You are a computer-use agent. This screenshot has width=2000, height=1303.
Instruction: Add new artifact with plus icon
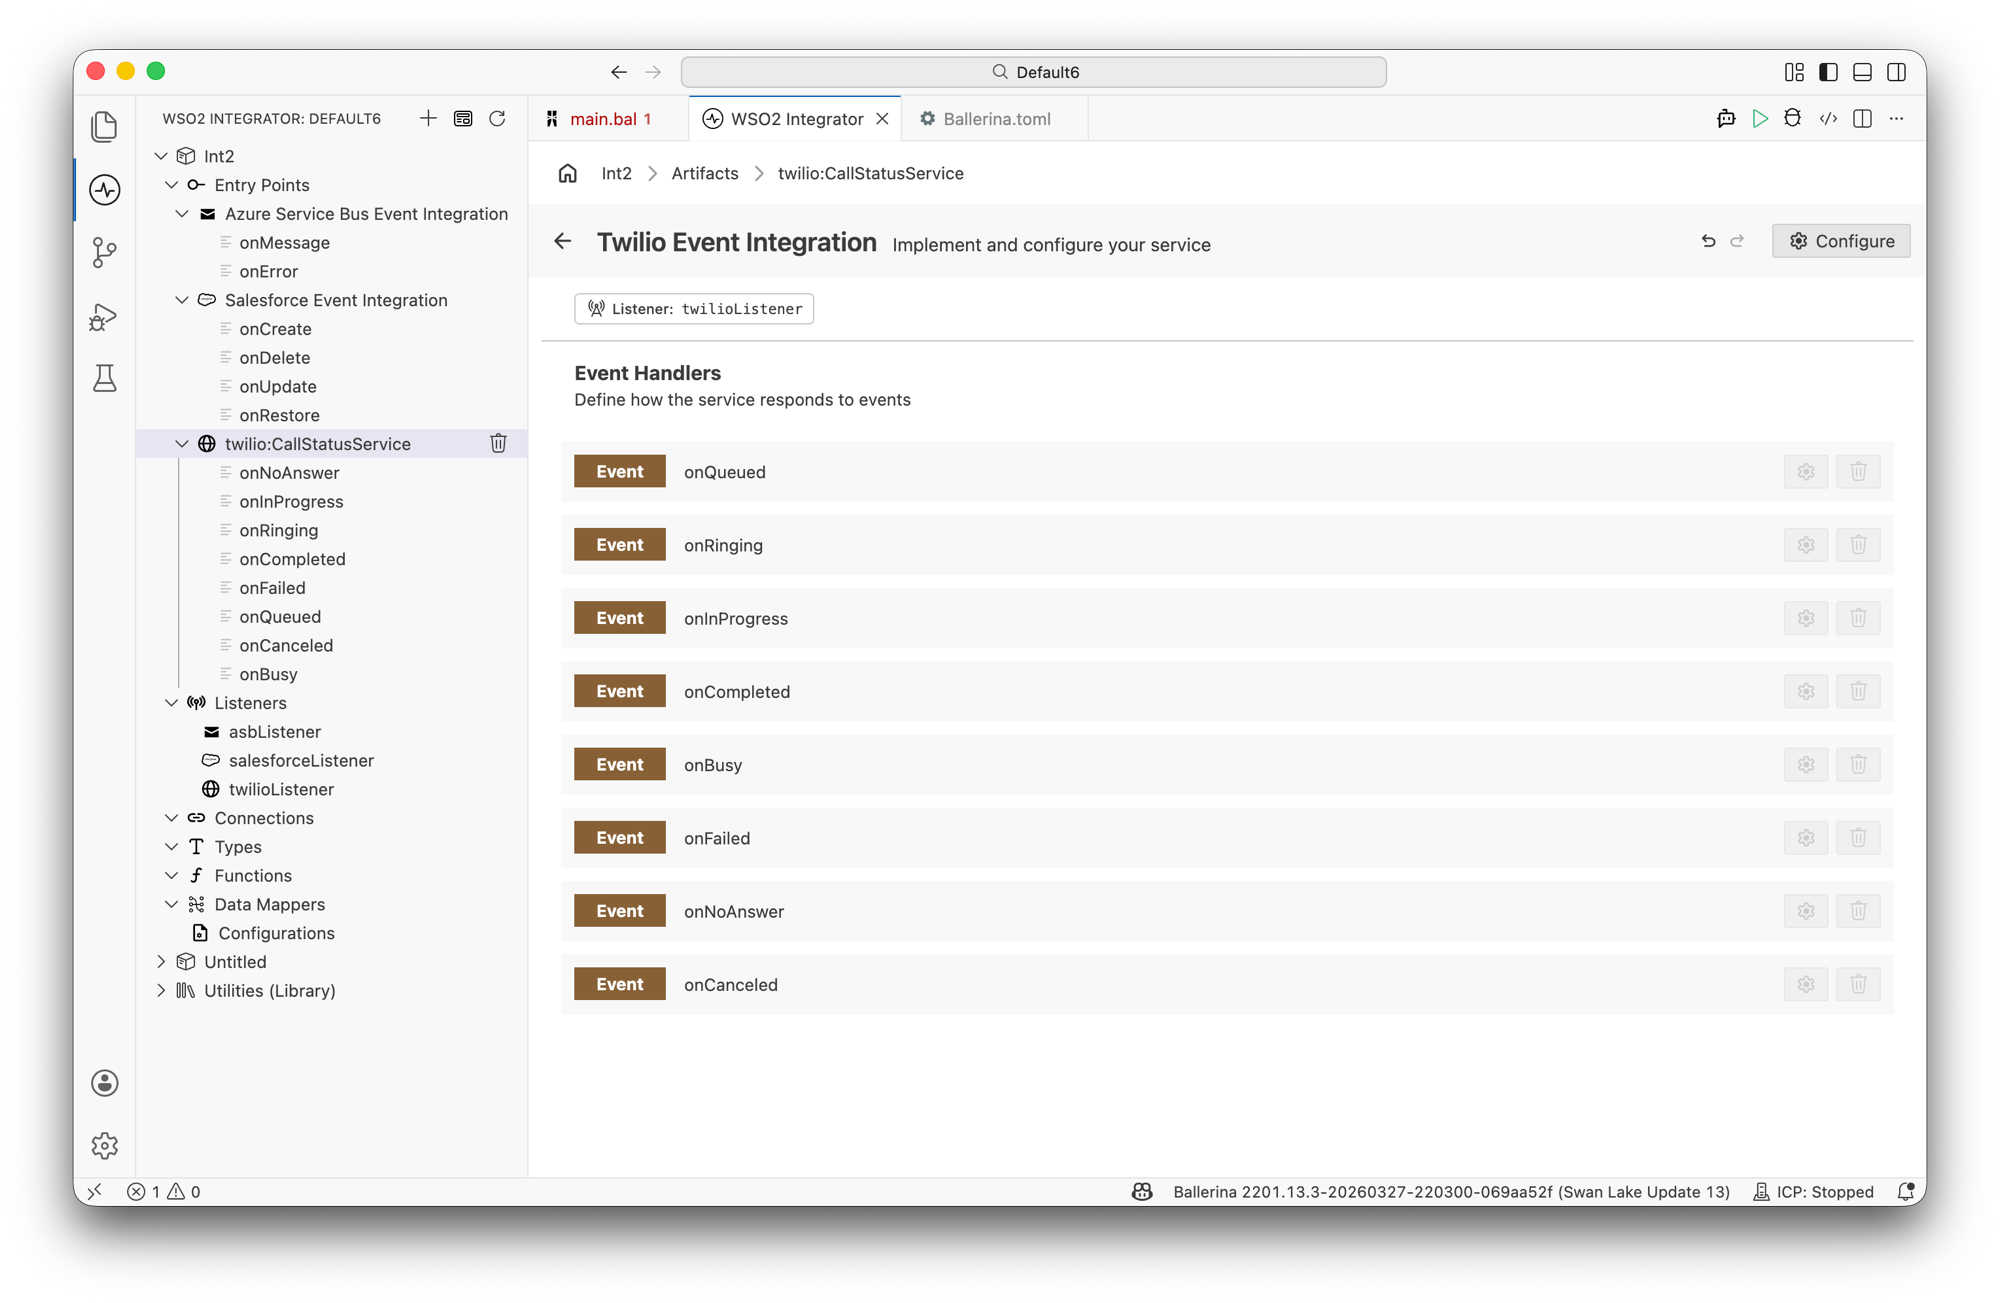428,118
